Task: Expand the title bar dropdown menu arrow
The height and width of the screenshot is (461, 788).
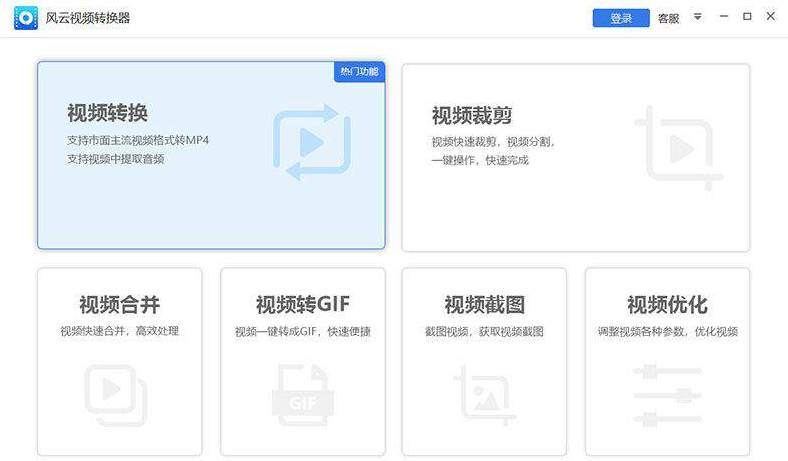Action: (x=698, y=17)
